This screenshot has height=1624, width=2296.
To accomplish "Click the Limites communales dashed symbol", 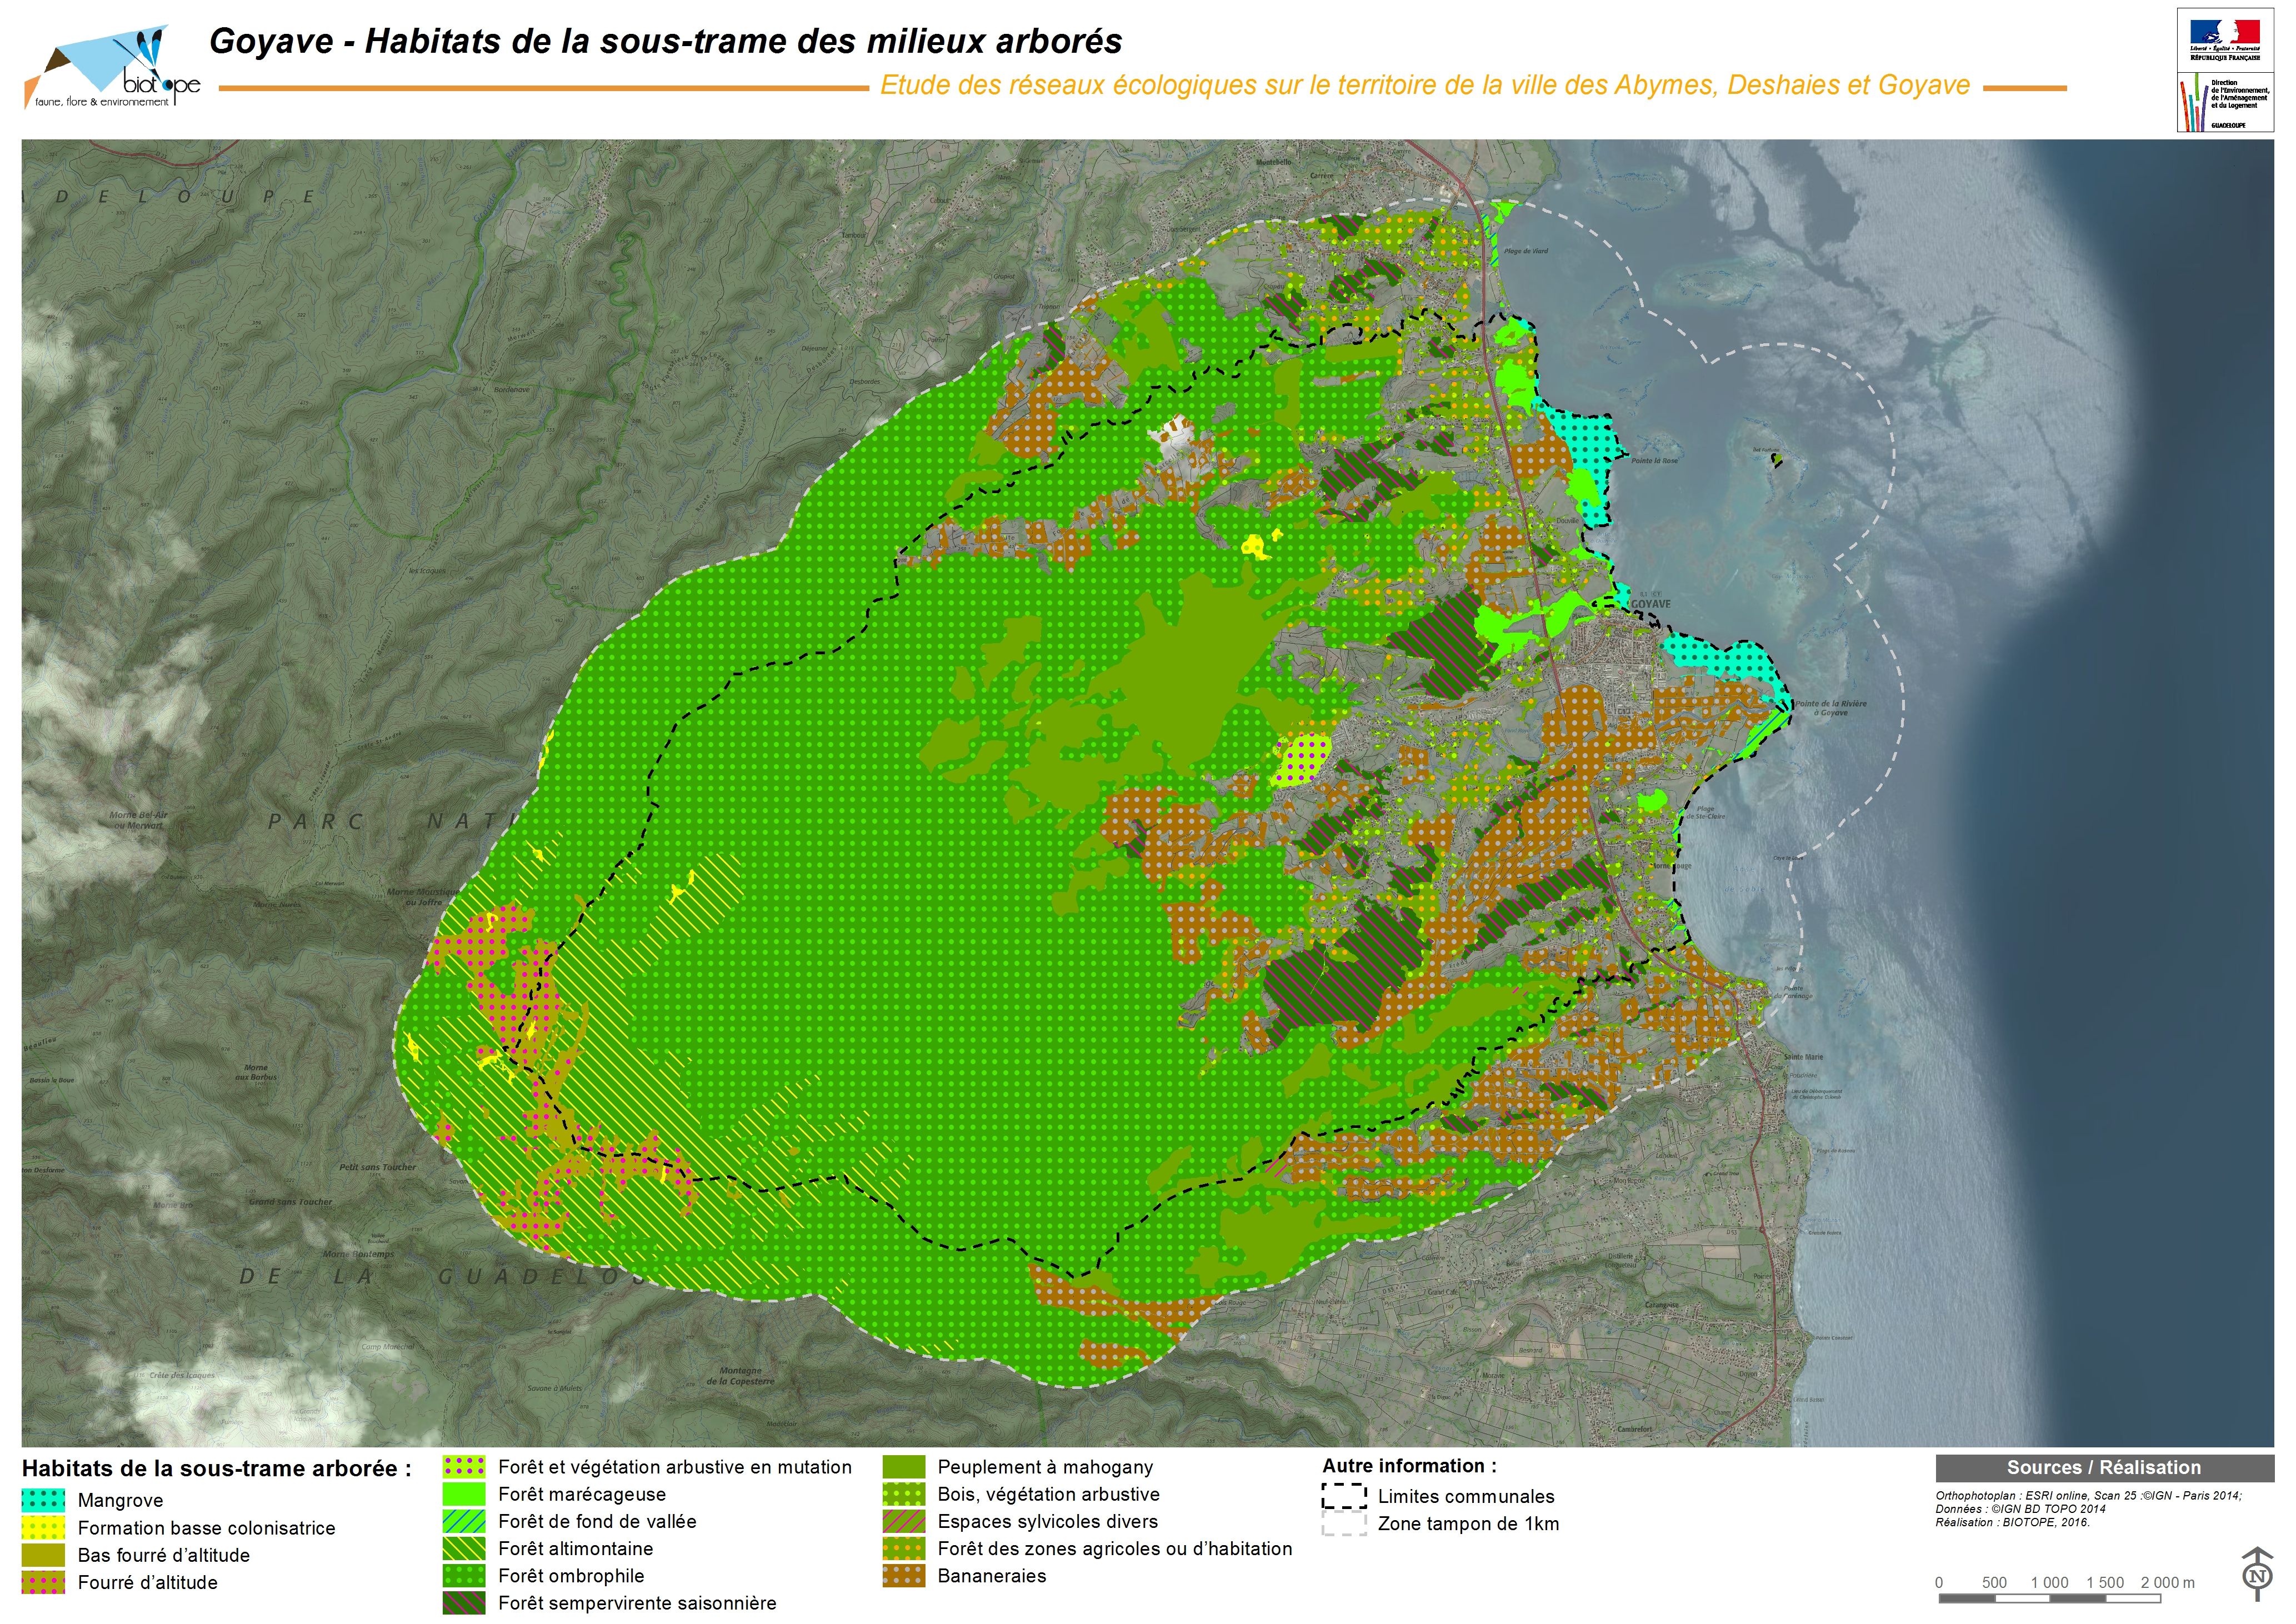I will tap(1344, 1496).
